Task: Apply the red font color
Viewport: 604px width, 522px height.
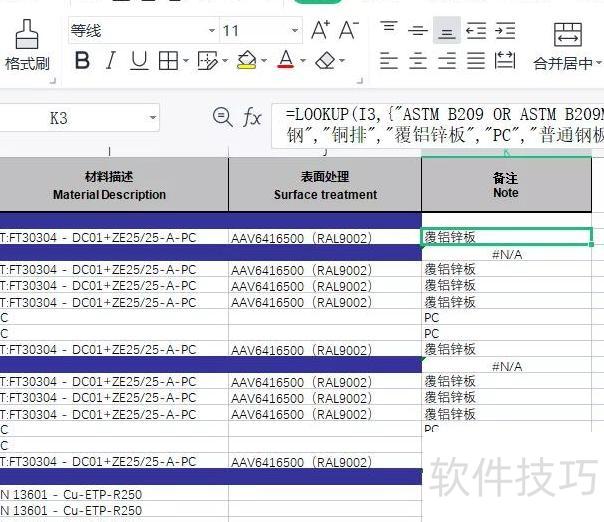Action: tap(286, 60)
